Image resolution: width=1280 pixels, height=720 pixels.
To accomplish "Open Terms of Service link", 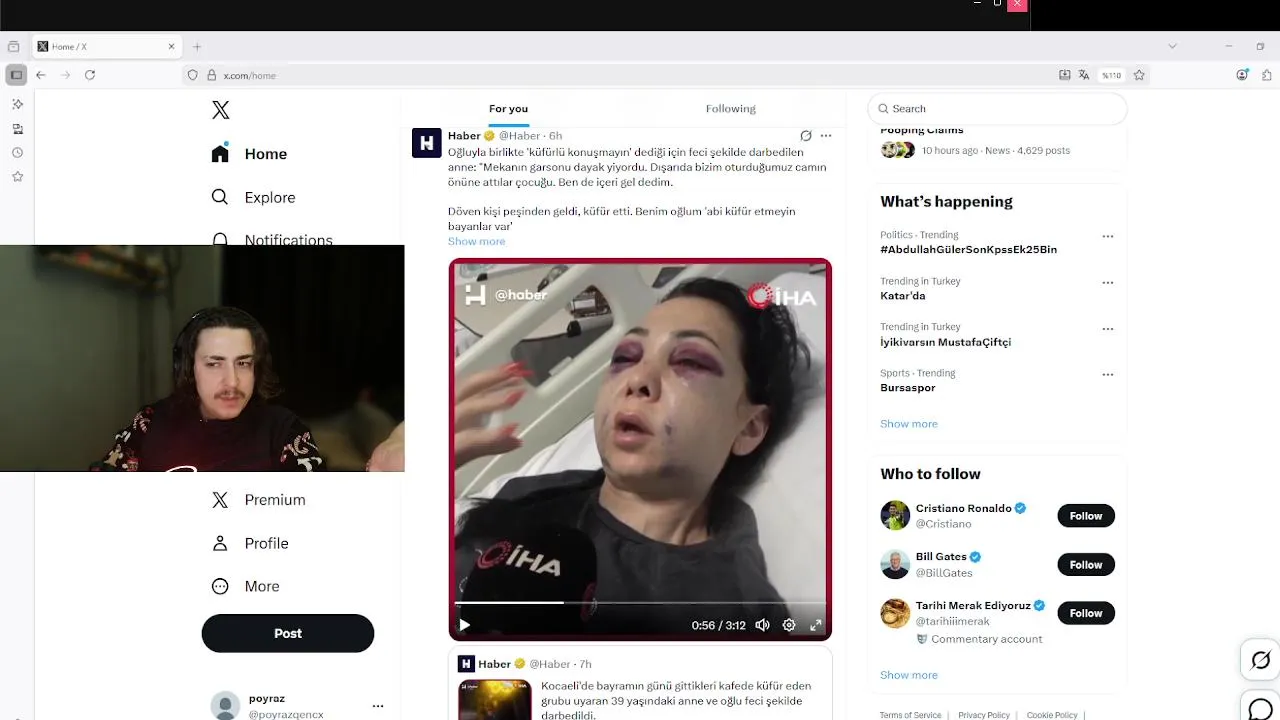I will [x=910, y=715].
